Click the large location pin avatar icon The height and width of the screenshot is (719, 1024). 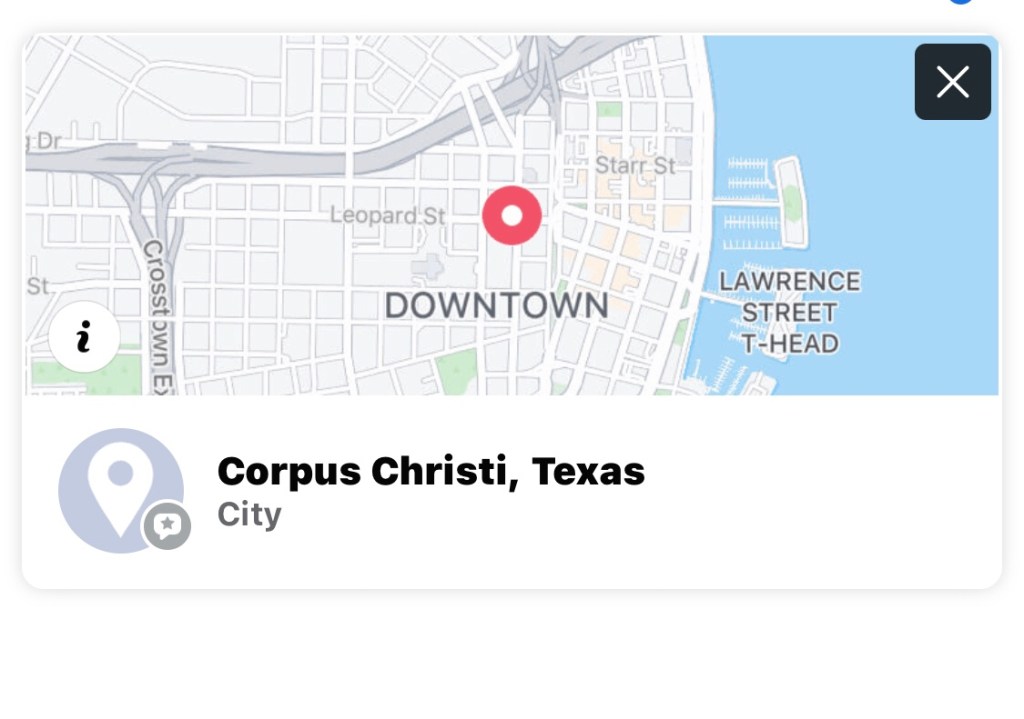pos(120,489)
